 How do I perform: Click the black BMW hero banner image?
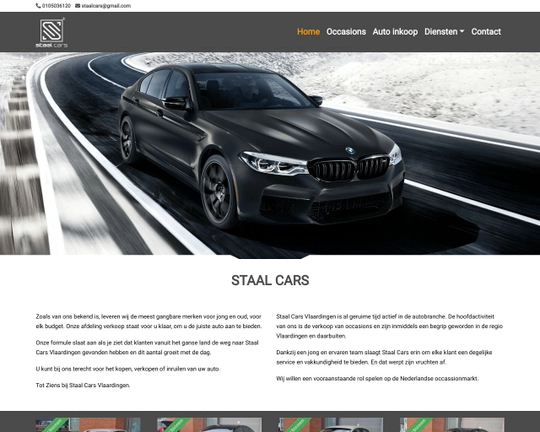pos(270,154)
